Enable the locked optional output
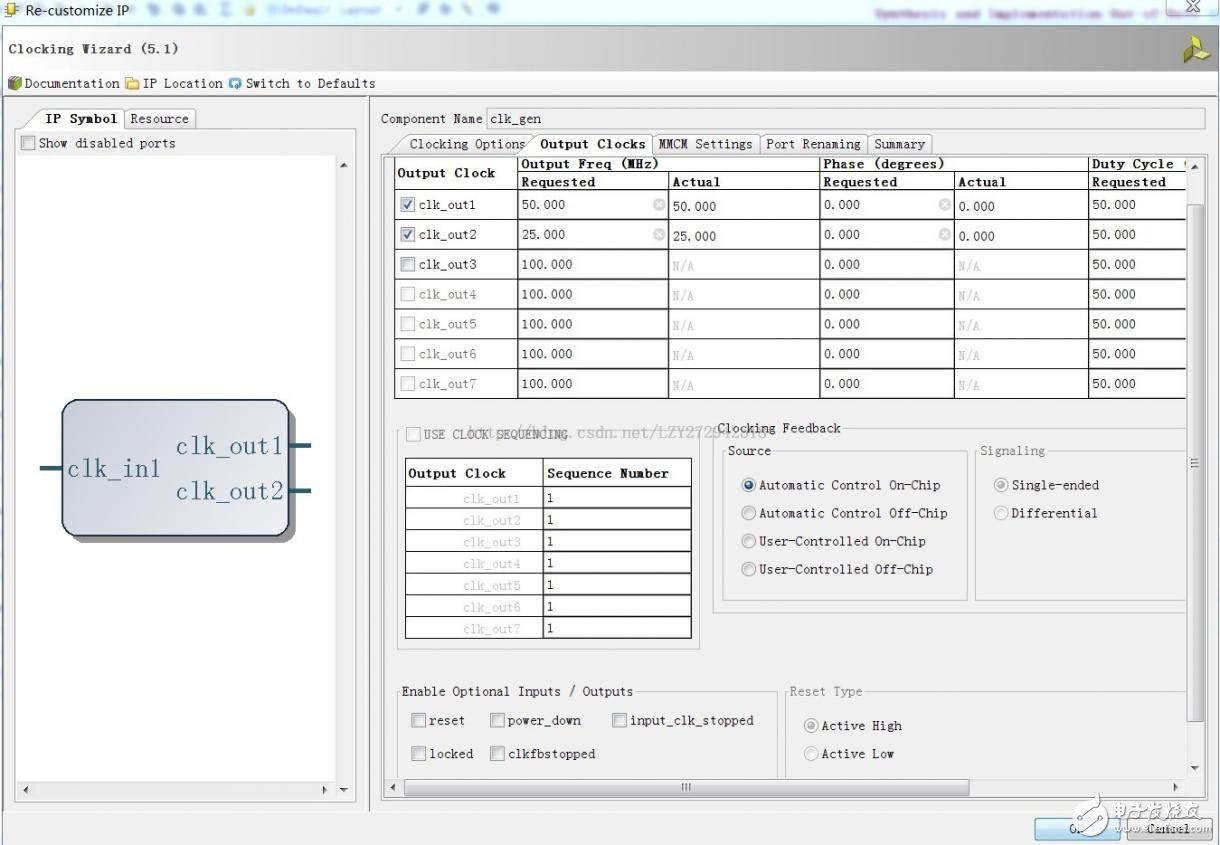 [x=419, y=754]
